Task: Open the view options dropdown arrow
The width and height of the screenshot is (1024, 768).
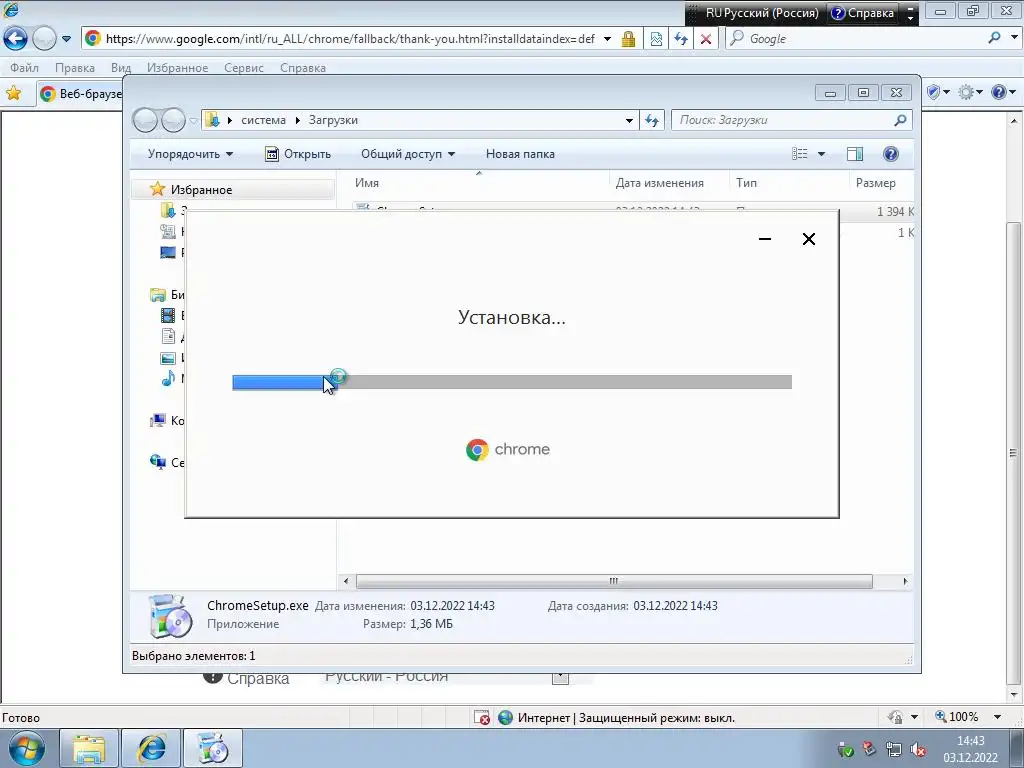Action: pyautogui.click(x=821, y=154)
